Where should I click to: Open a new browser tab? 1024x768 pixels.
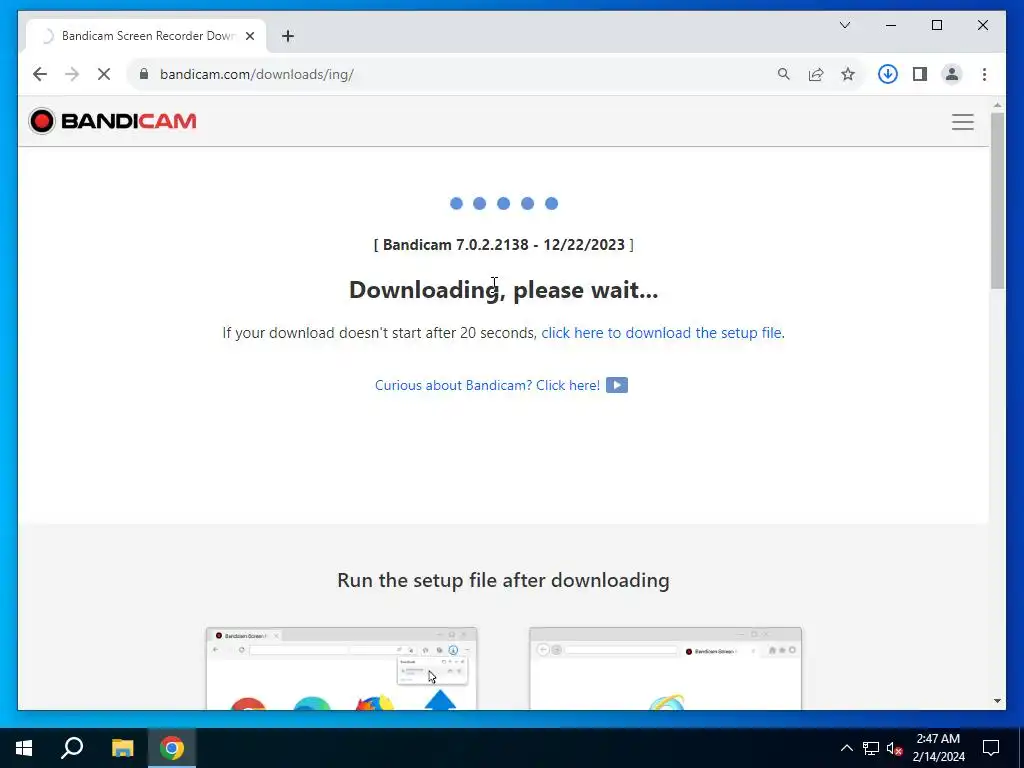tap(288, 36)
